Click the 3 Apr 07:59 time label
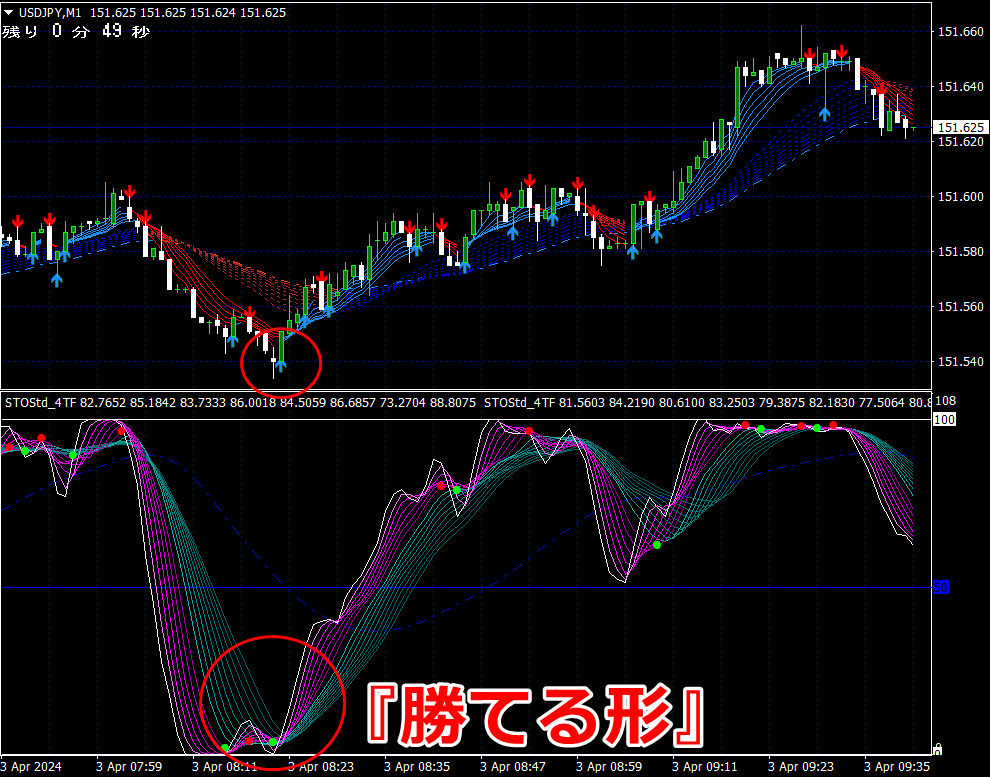Viewport: 990px width, 777px height. 129,767
